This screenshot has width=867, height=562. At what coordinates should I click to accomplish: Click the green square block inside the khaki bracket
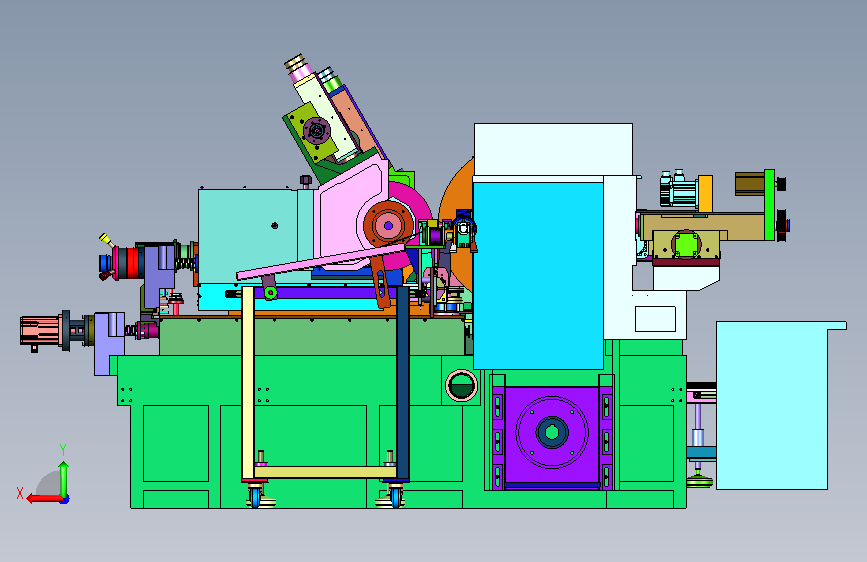tap(686, 244)
